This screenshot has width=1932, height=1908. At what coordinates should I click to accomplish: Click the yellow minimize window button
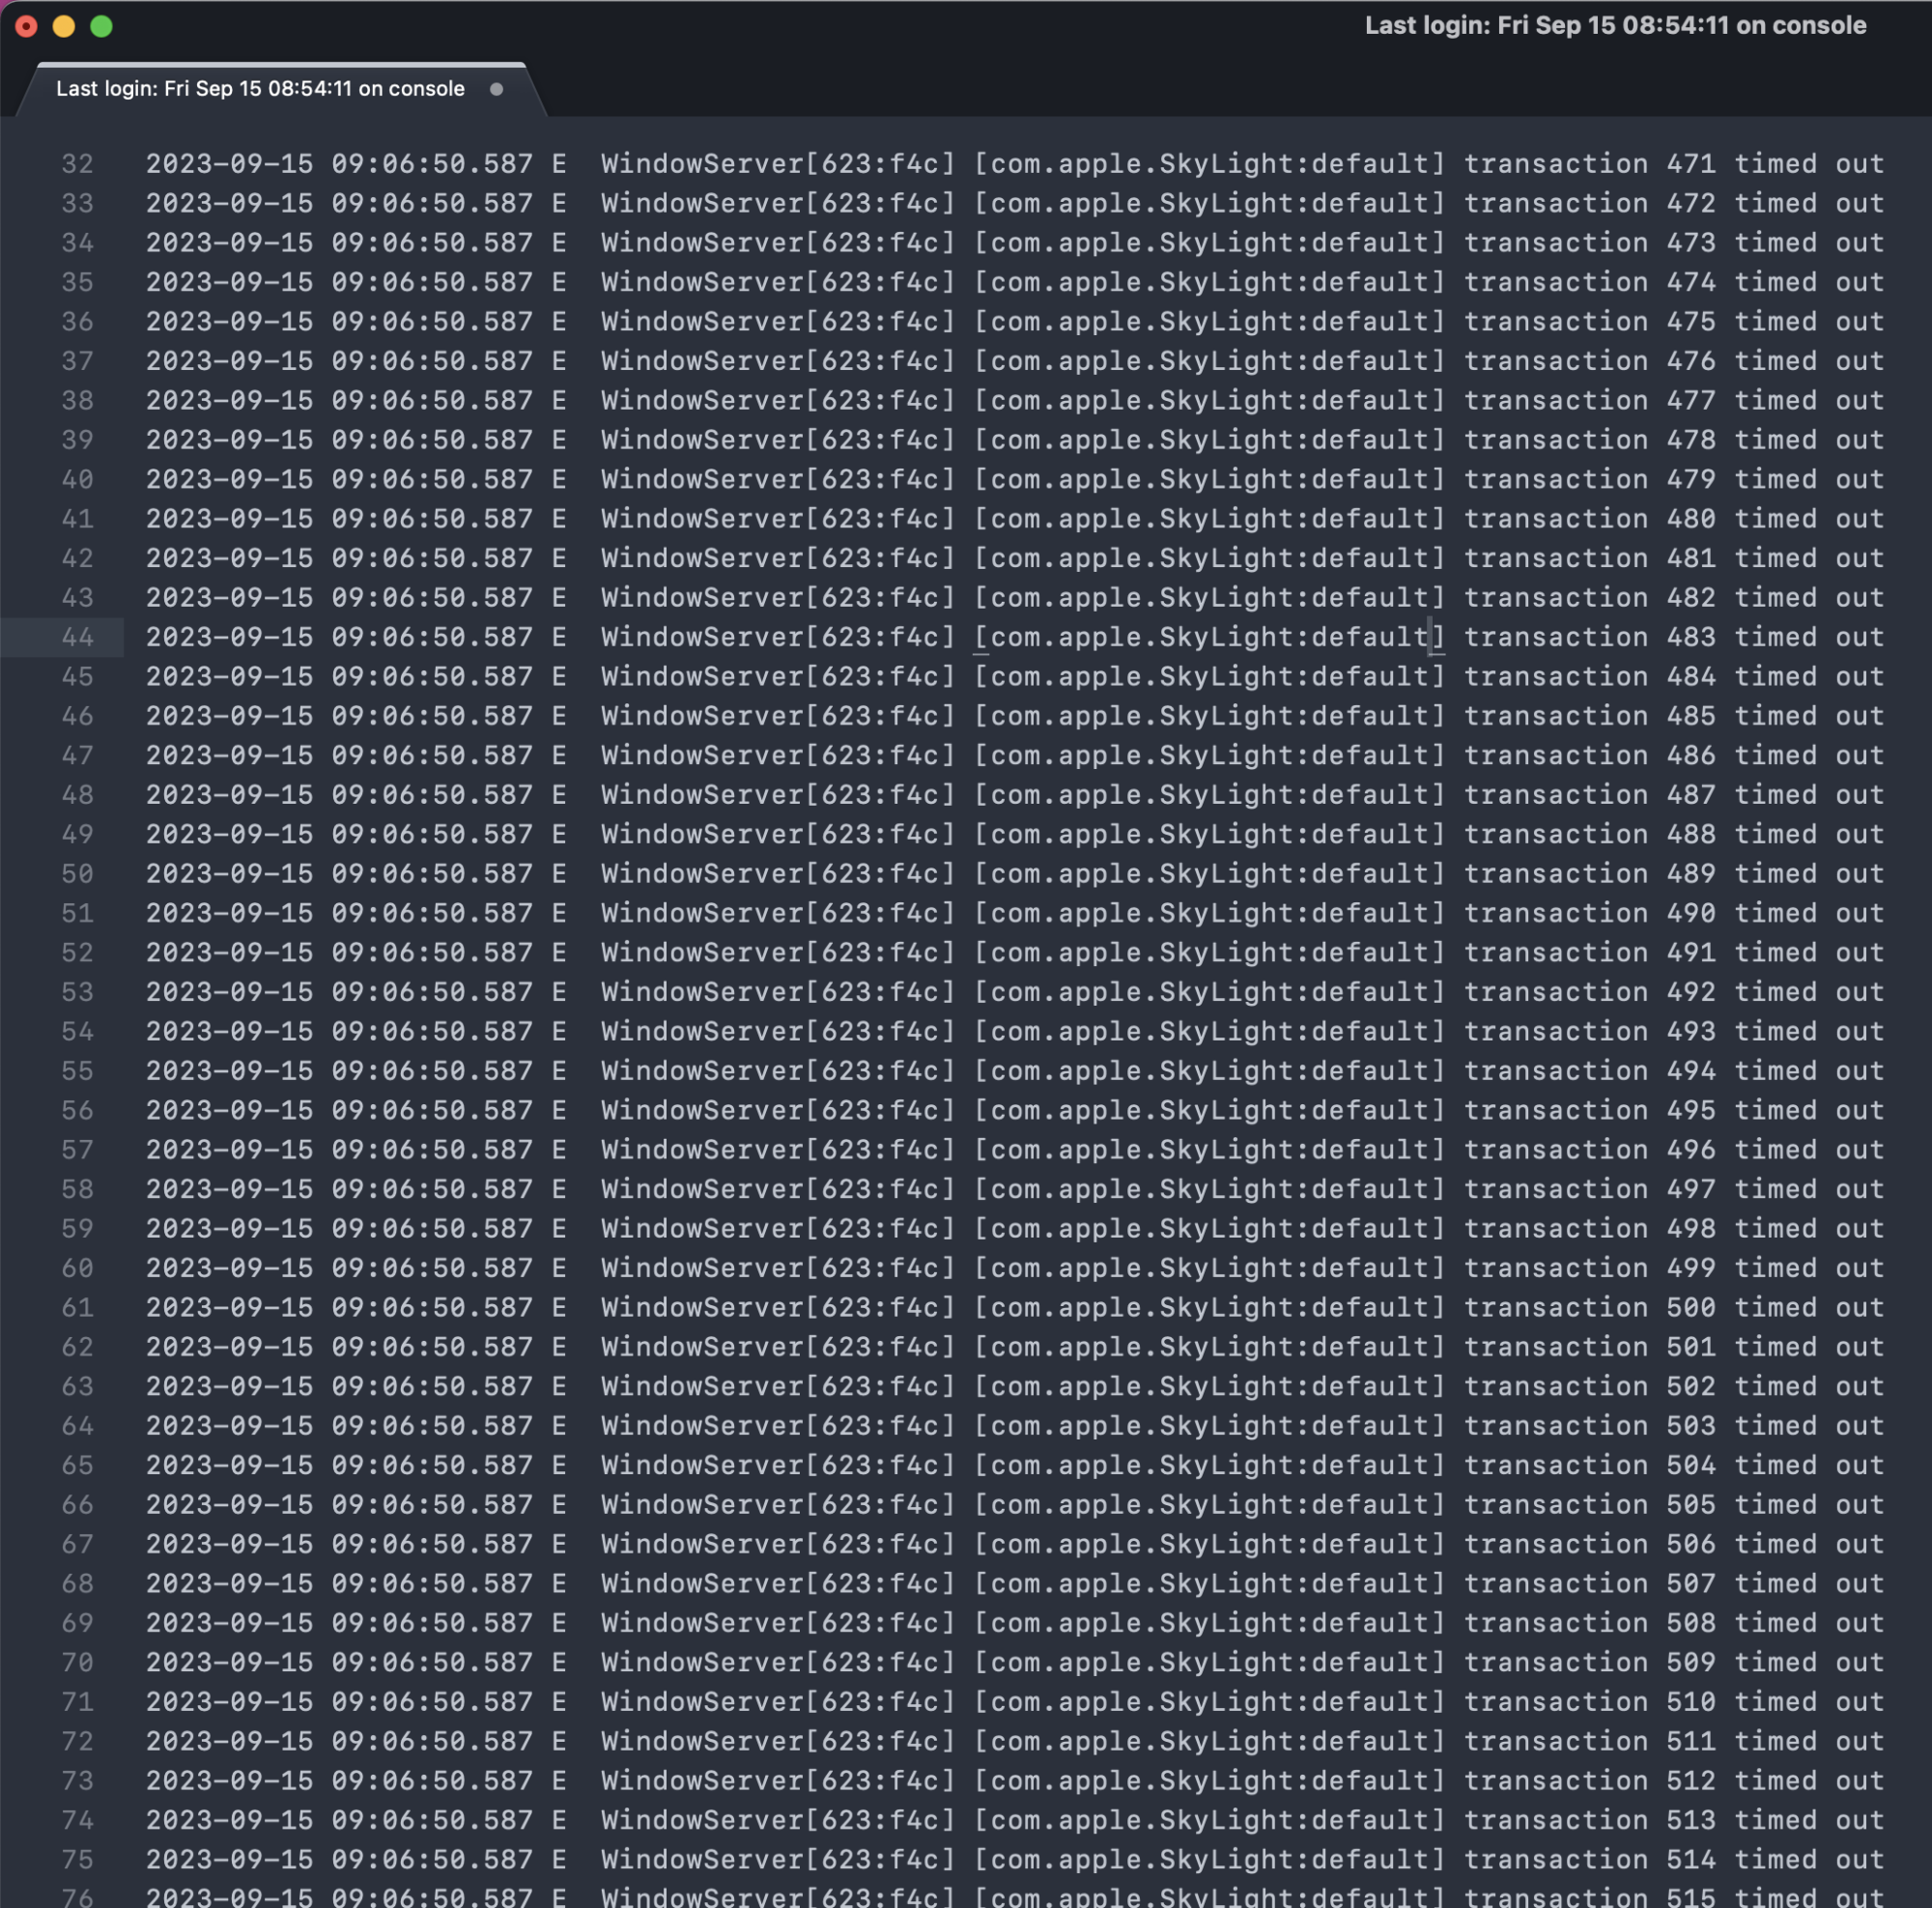pos(64,26)
